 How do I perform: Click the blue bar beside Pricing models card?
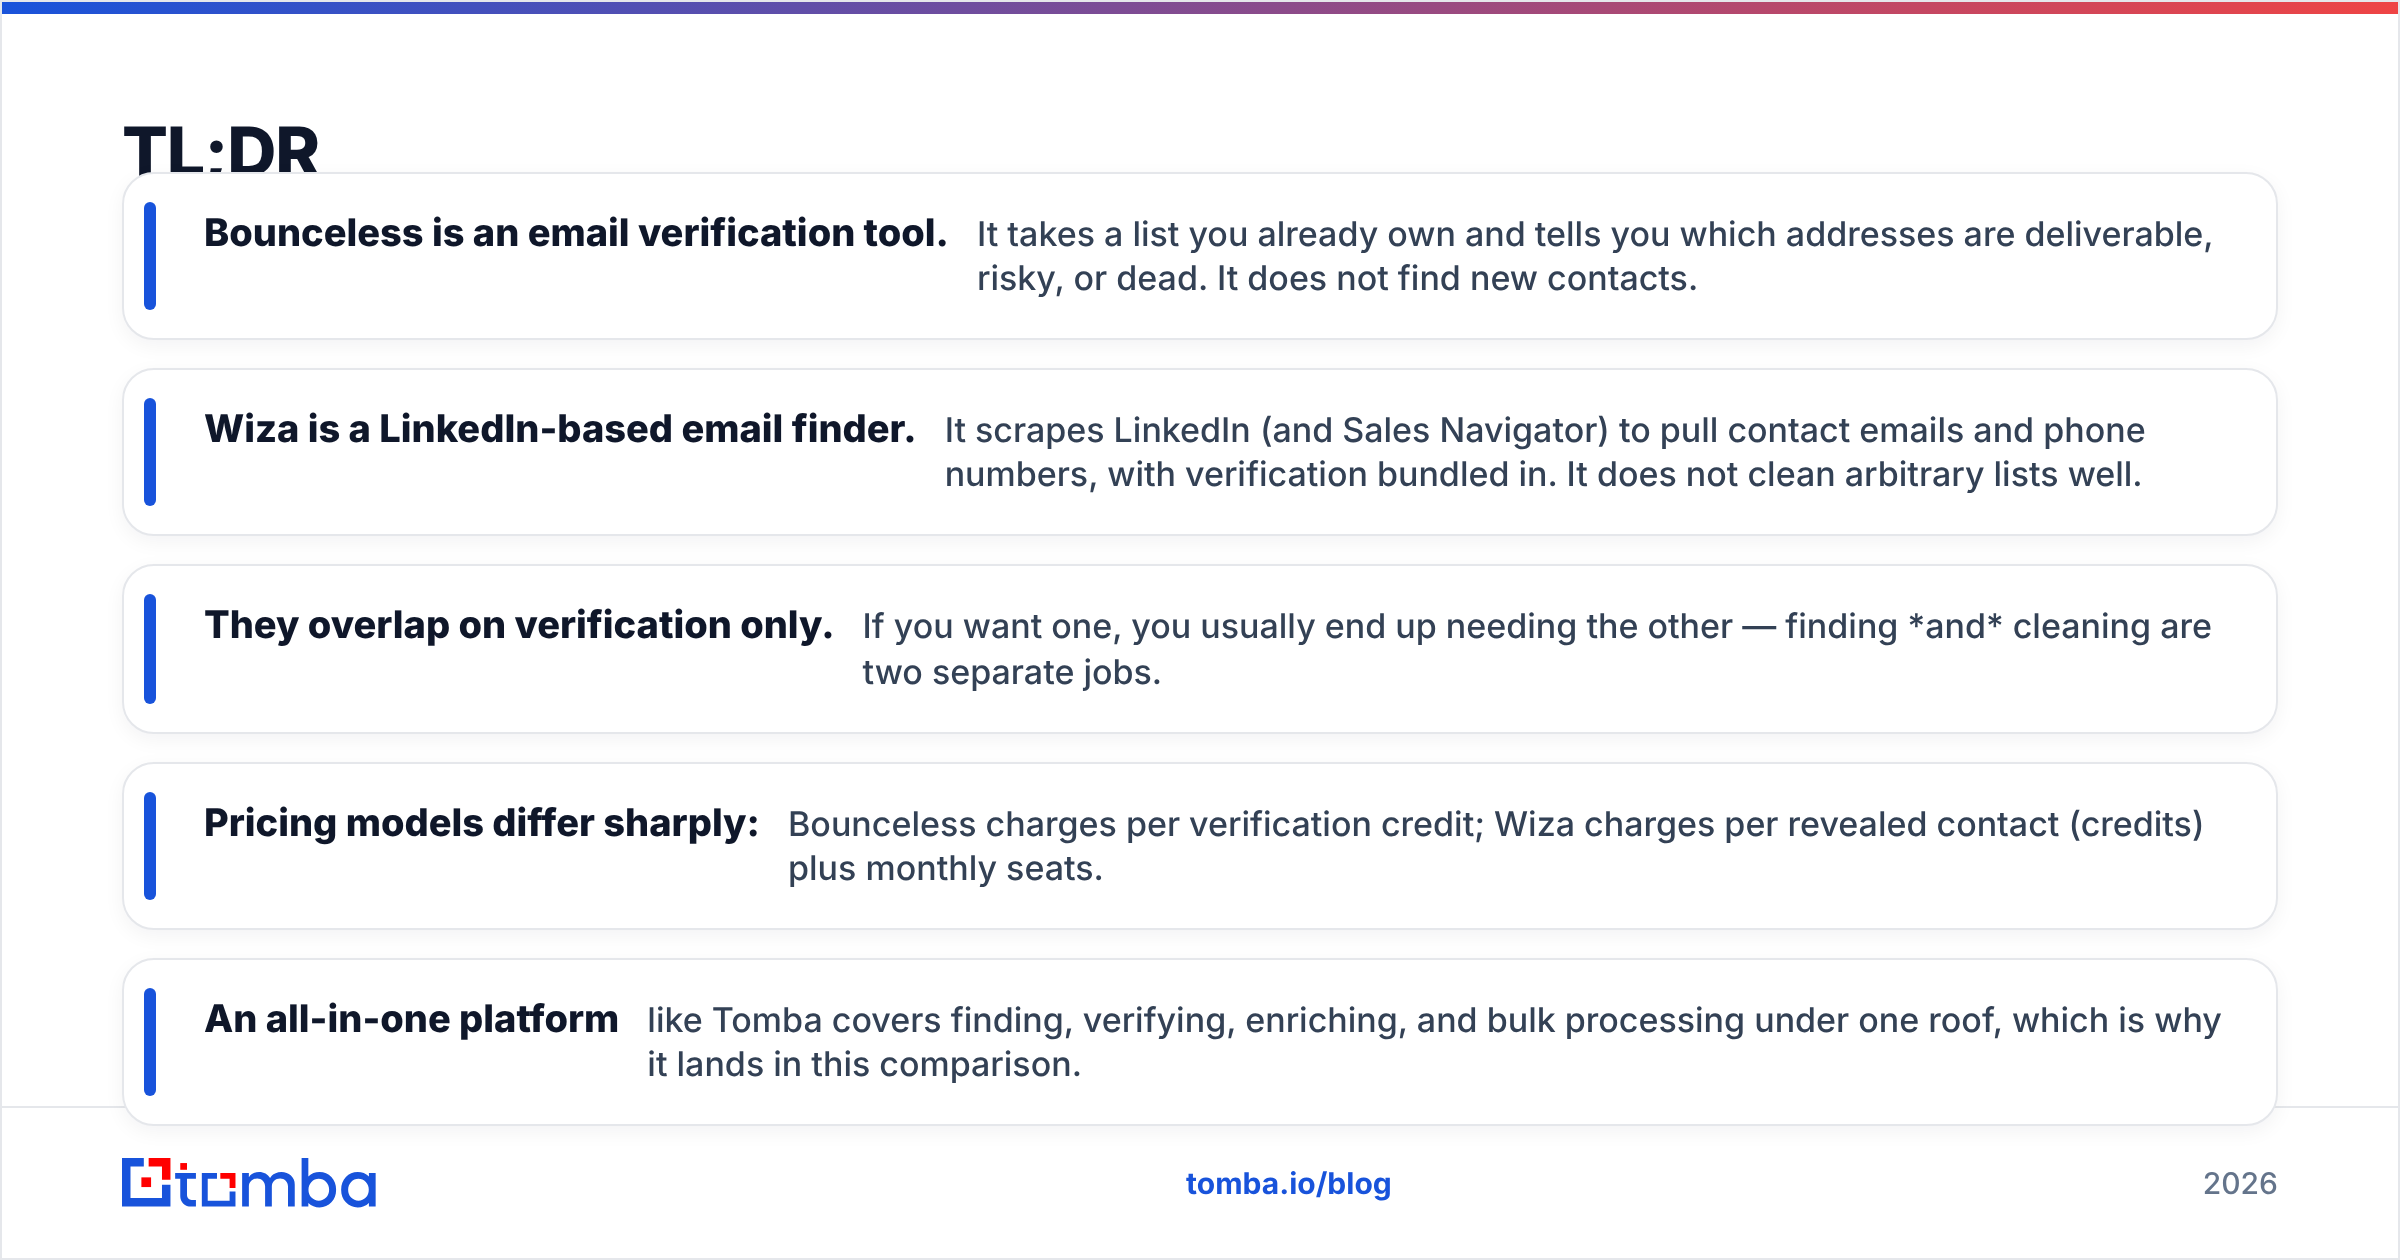(150, 846)
